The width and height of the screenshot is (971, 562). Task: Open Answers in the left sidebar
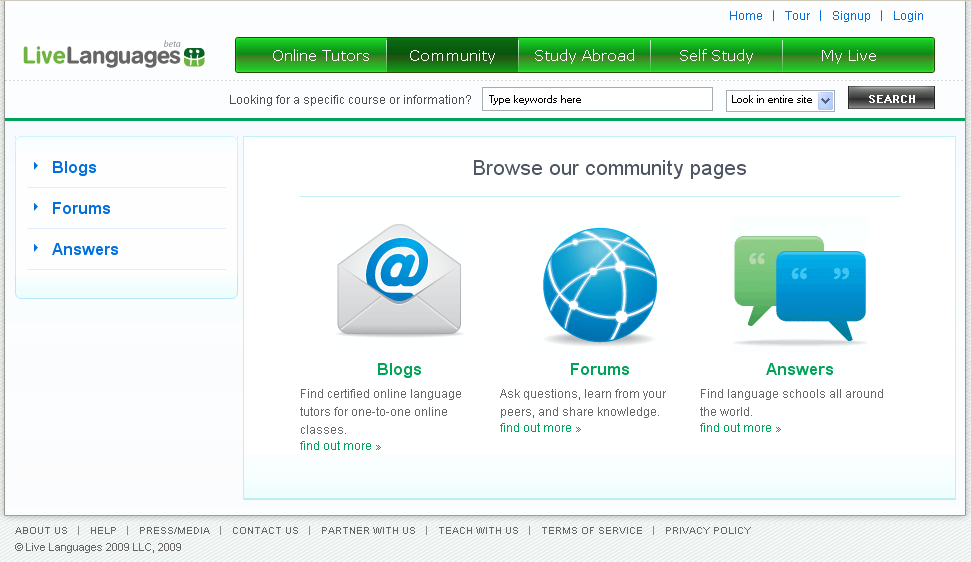pyautogui.click(x=85, y=250)
